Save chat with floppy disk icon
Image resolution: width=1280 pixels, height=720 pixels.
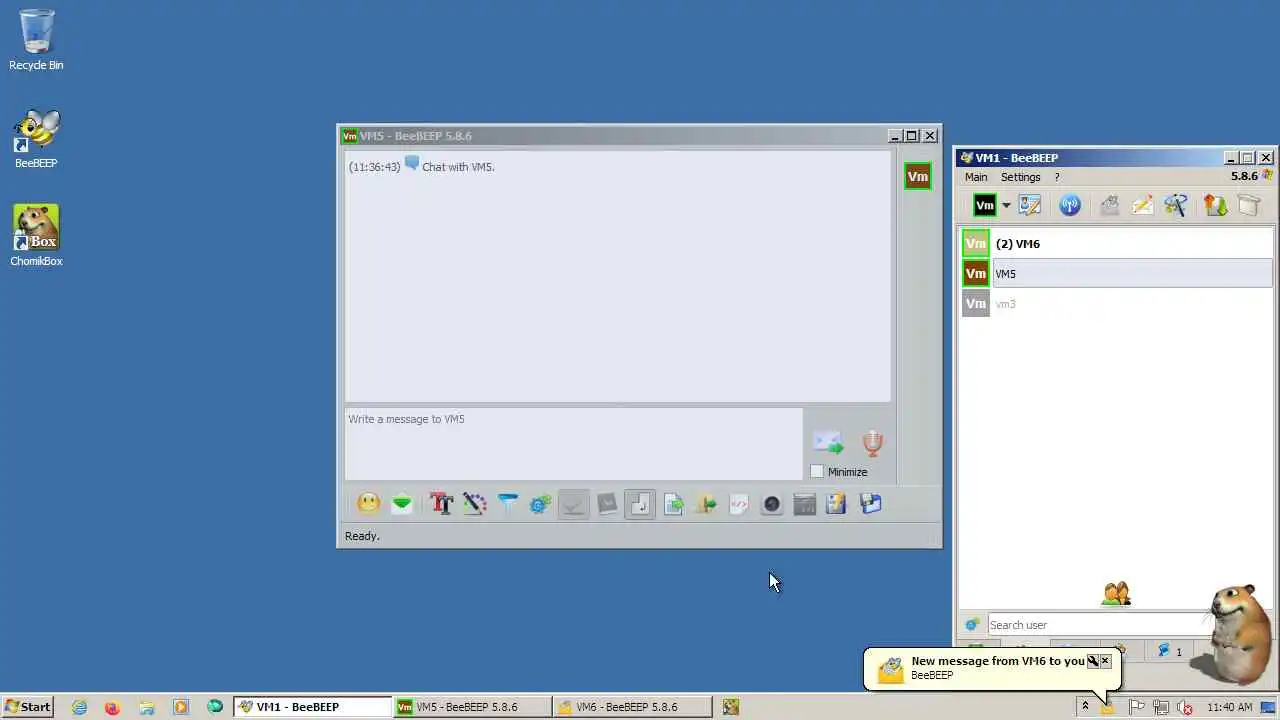(871, 504)
